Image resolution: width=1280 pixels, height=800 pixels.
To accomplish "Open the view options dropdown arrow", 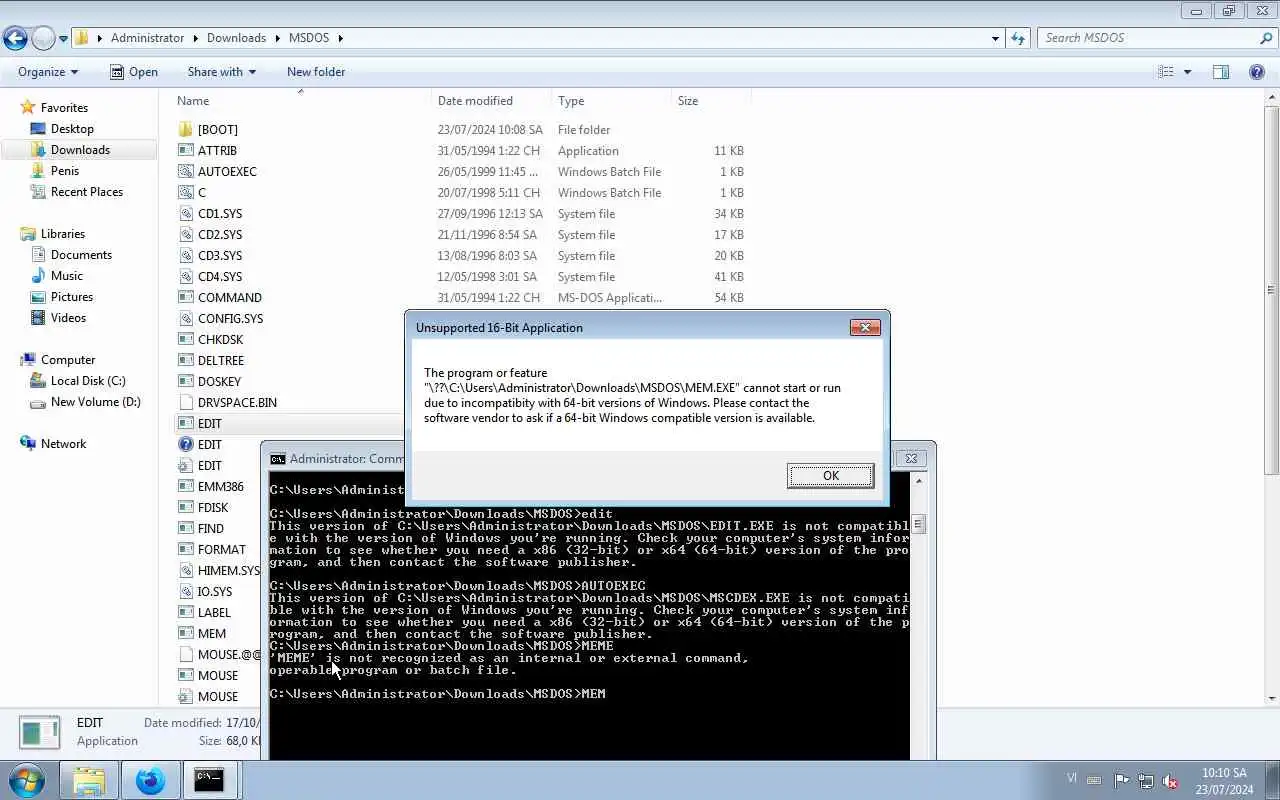I will tap(1187, 72).
